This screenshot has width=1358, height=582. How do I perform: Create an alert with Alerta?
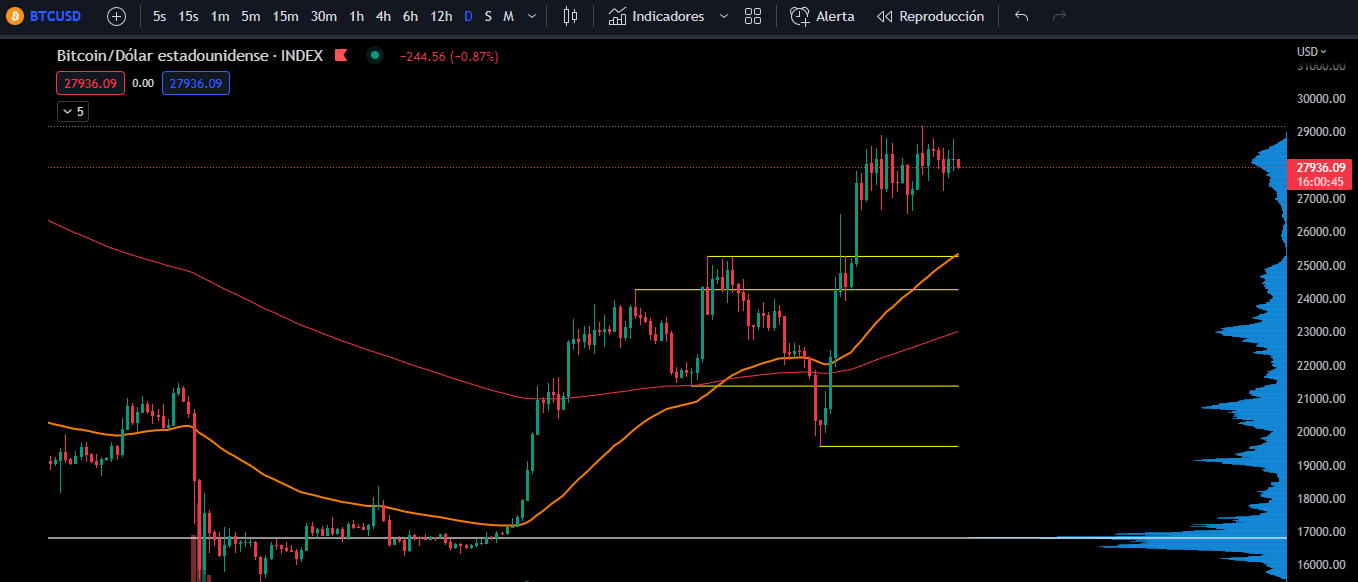823,16
